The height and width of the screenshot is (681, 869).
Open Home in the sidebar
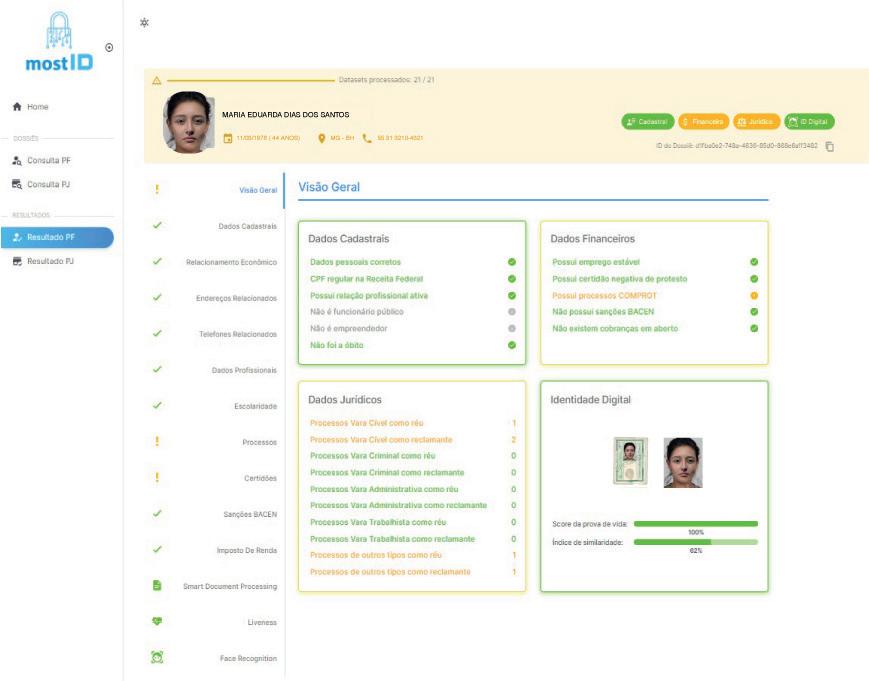click(x=38, y=107)
